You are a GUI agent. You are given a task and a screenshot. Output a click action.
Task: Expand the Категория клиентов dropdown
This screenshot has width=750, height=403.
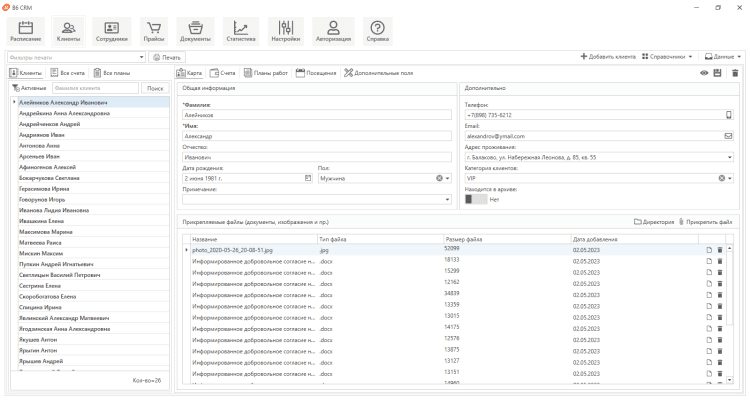click(x=731, y=178)
